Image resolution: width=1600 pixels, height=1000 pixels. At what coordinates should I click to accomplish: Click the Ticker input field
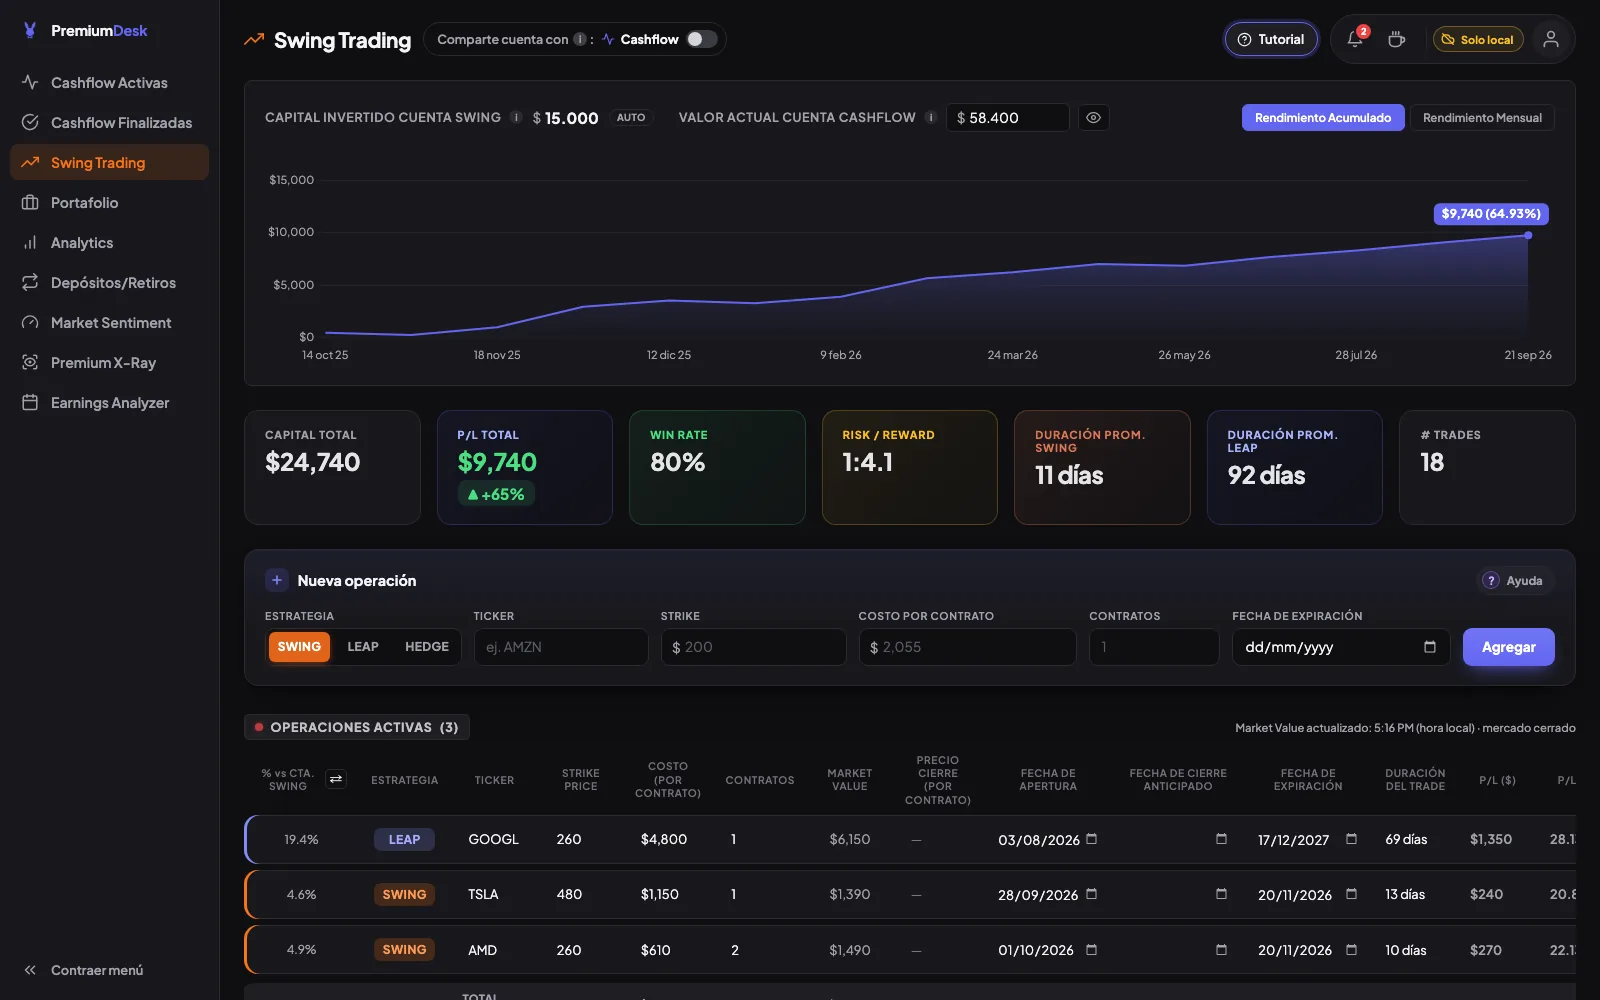point(561,647)
